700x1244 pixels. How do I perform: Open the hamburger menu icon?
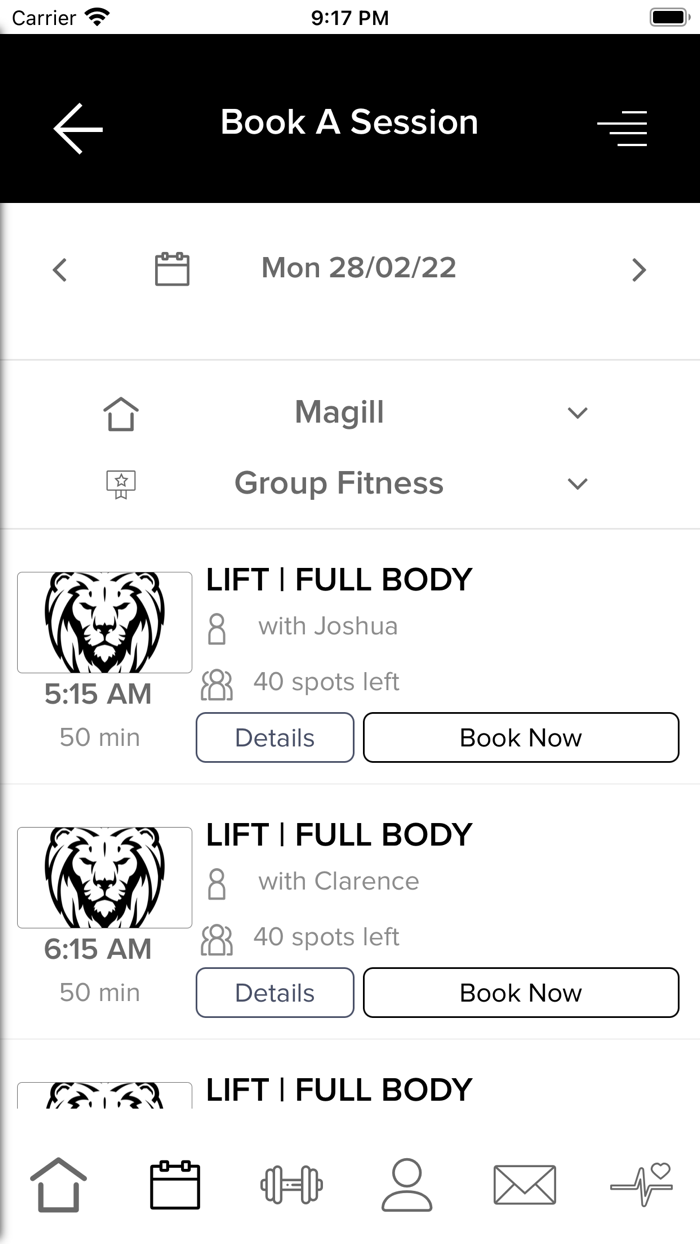point(623,128)
